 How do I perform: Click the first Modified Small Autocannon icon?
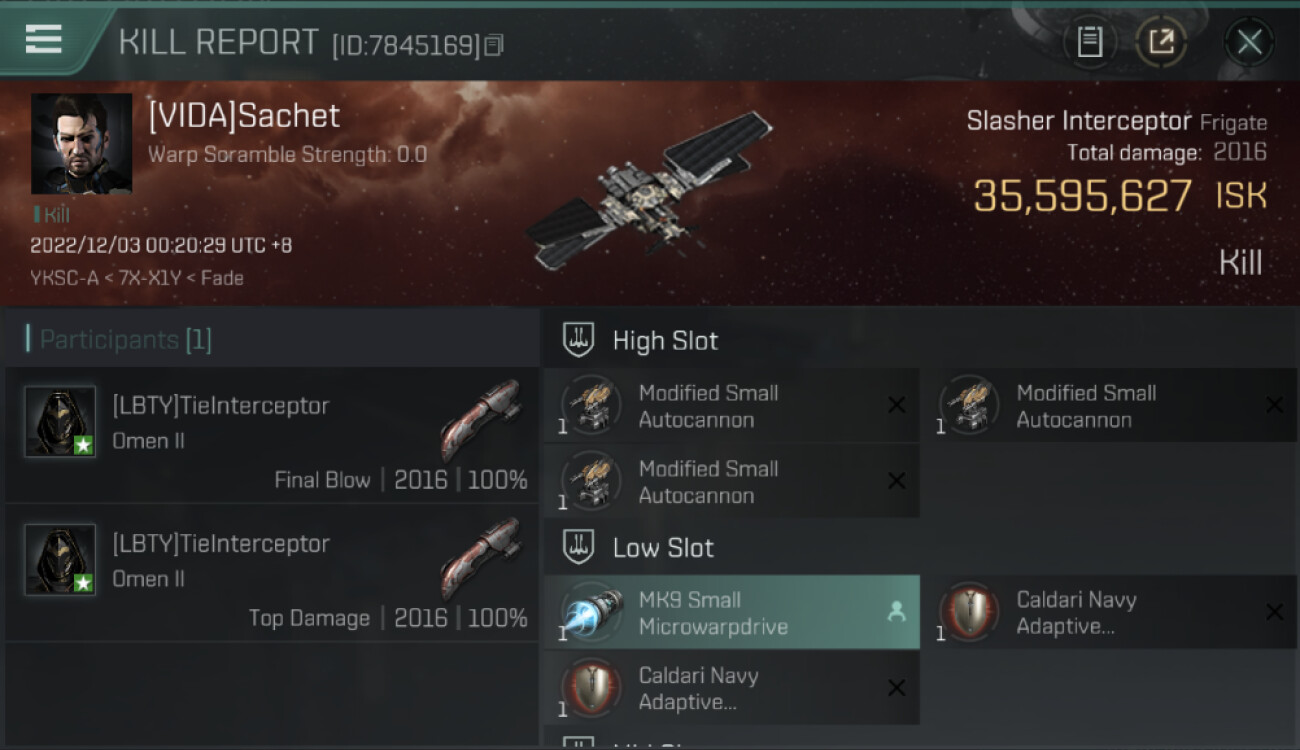click(x=591, y=404)
